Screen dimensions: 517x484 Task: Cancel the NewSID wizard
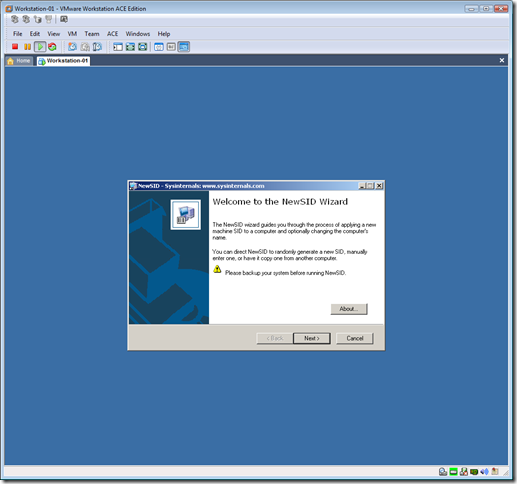pyautogui.click(x=355, y=338)
